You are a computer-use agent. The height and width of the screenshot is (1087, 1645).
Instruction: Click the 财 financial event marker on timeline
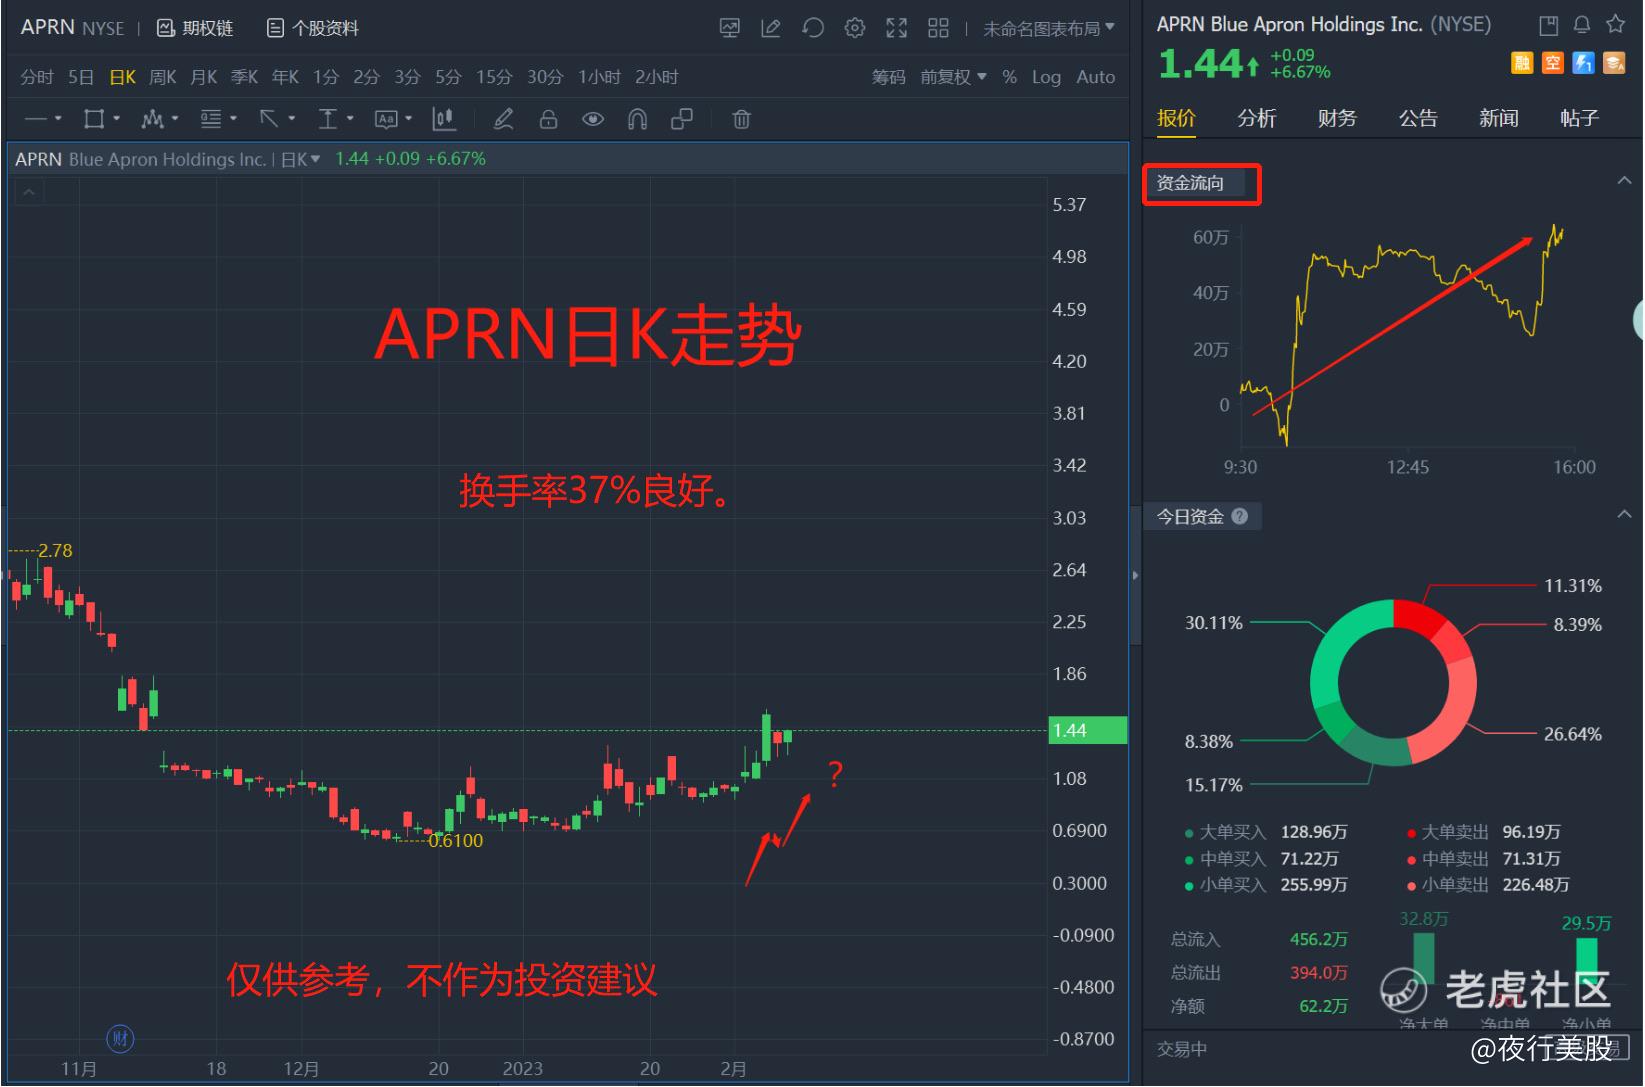pyautogui.click(x=120, y=1039)
